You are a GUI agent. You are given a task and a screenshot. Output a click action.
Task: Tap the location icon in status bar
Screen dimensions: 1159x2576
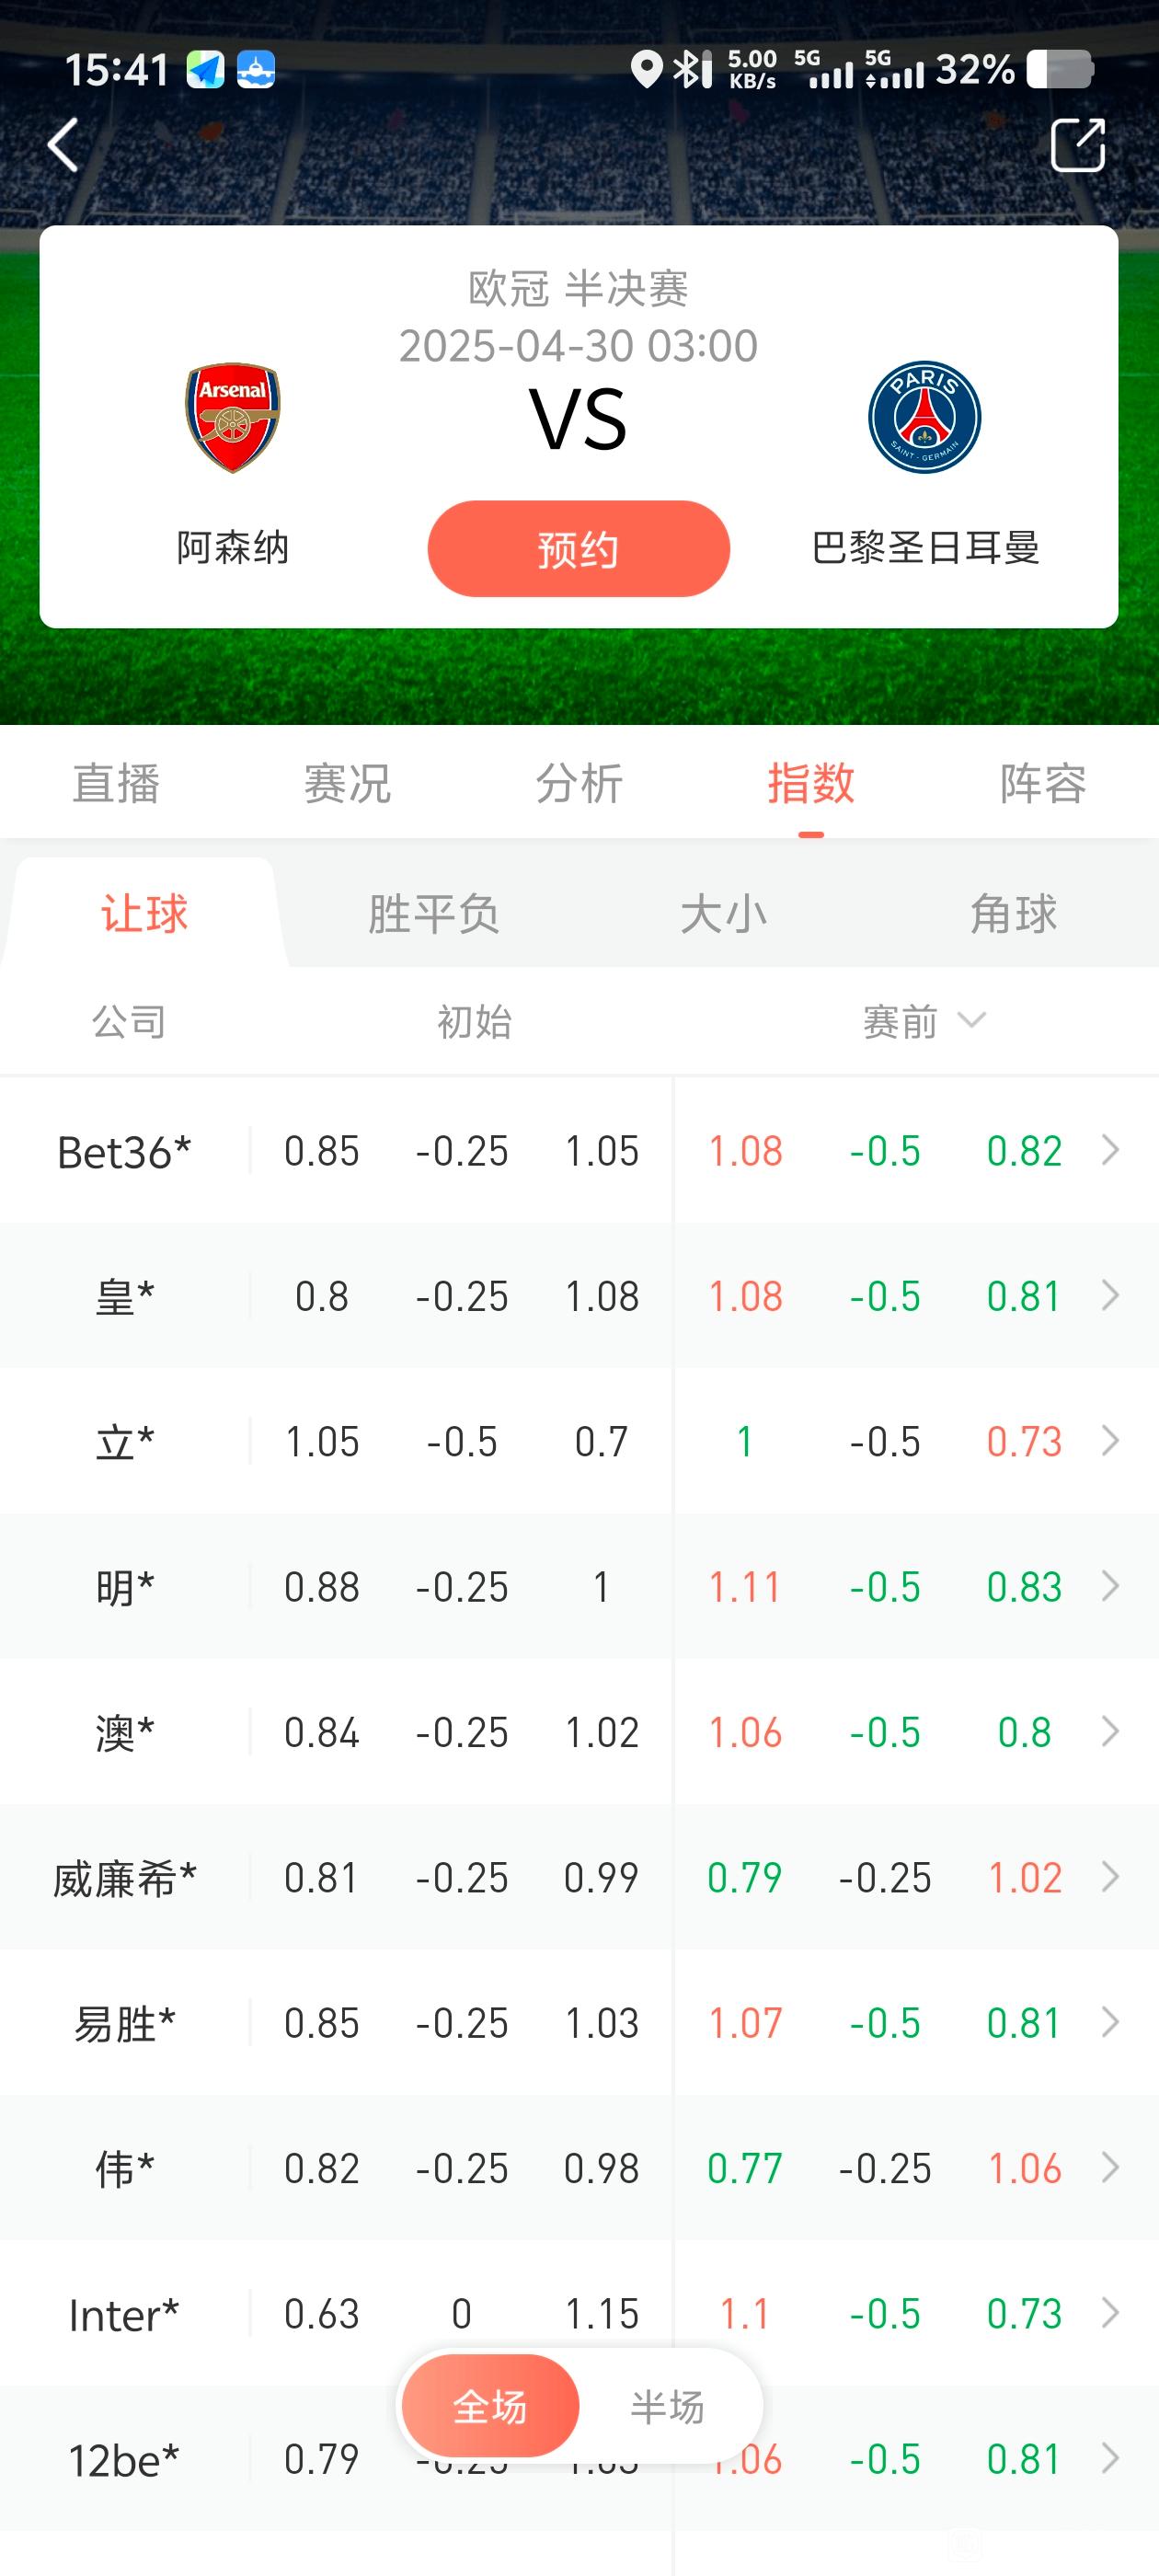[647, 69]
